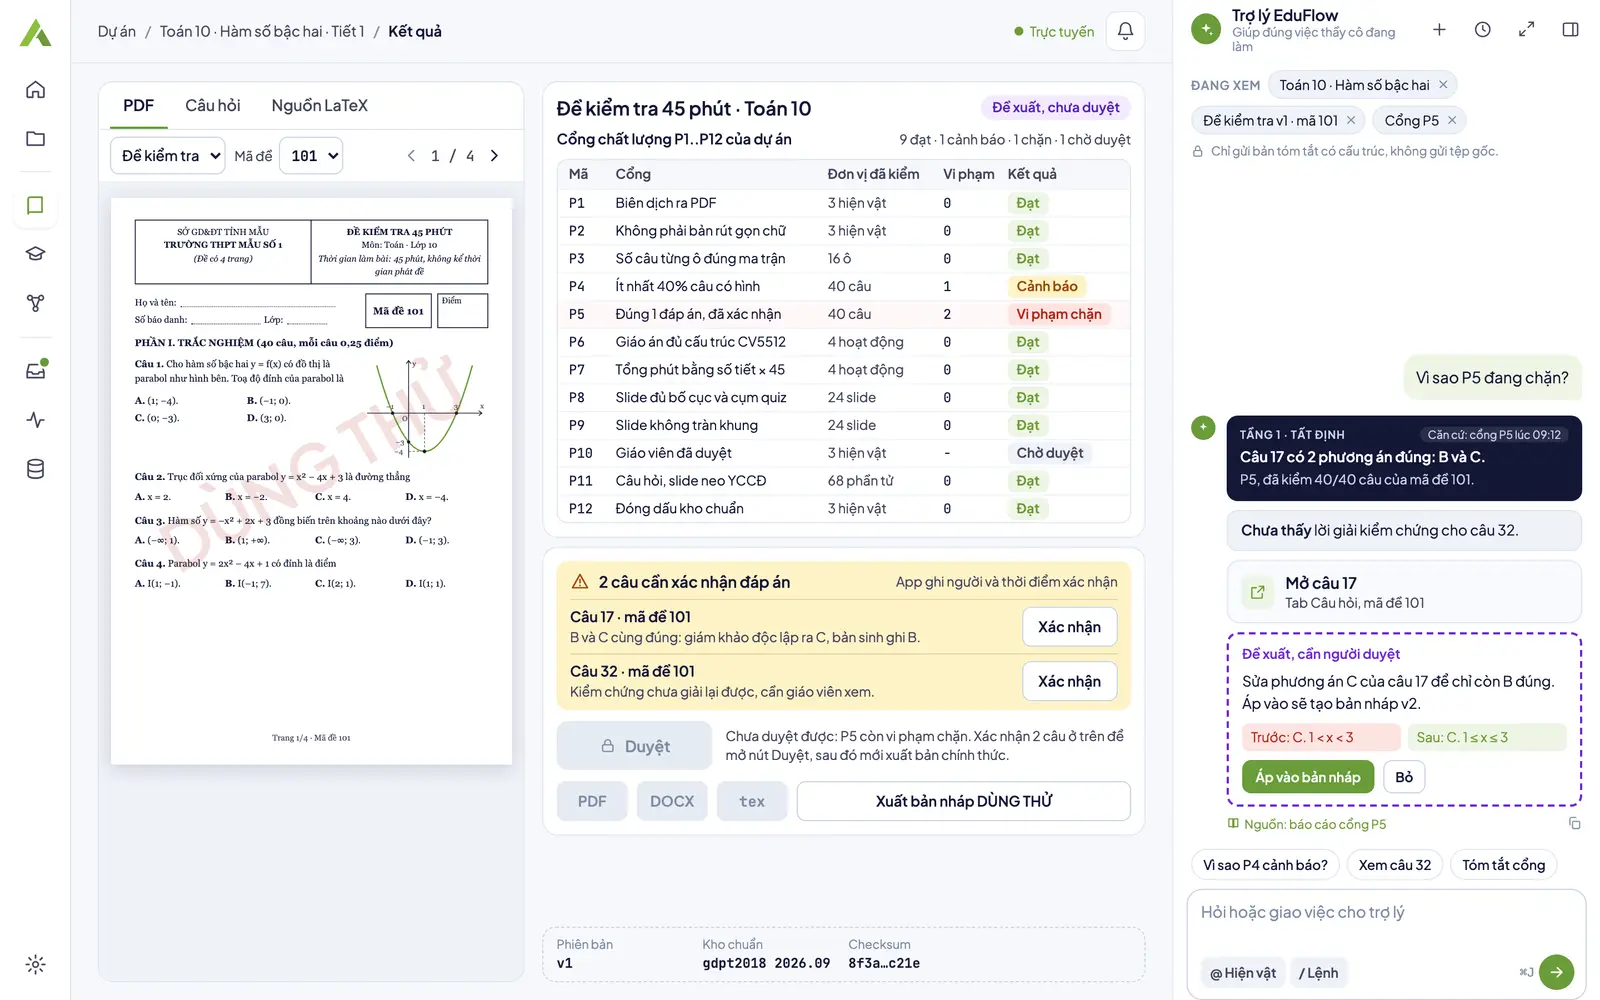
Task: Open the graduation cap icon in sidebar
Action: [35, 254]
